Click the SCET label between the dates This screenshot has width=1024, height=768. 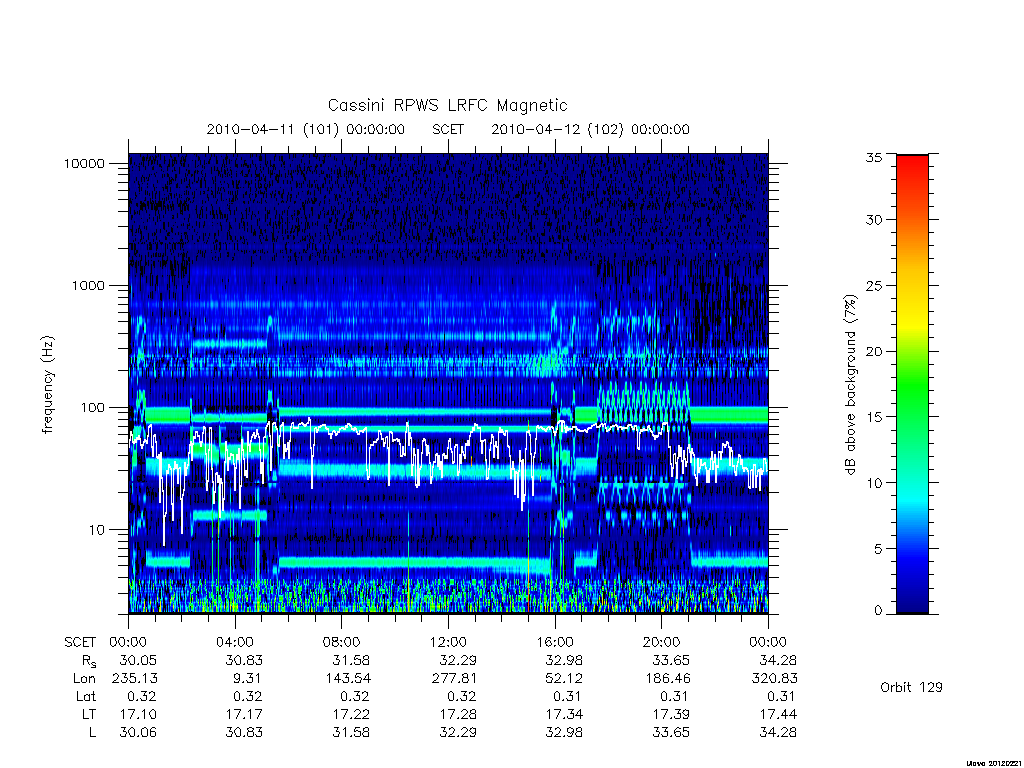[x=448, y=129]
